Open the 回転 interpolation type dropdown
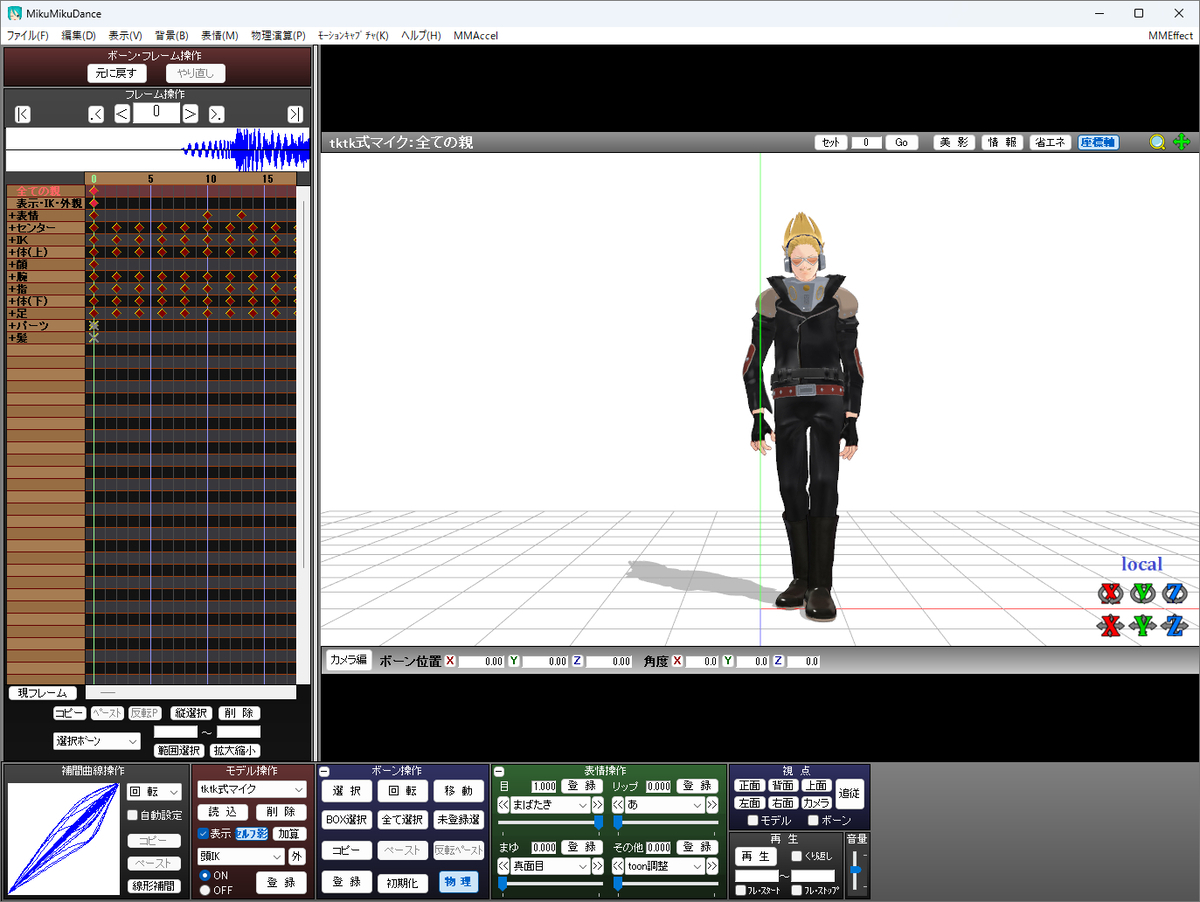This screenshot has width=1200, height=902. [x=154, y=792]
